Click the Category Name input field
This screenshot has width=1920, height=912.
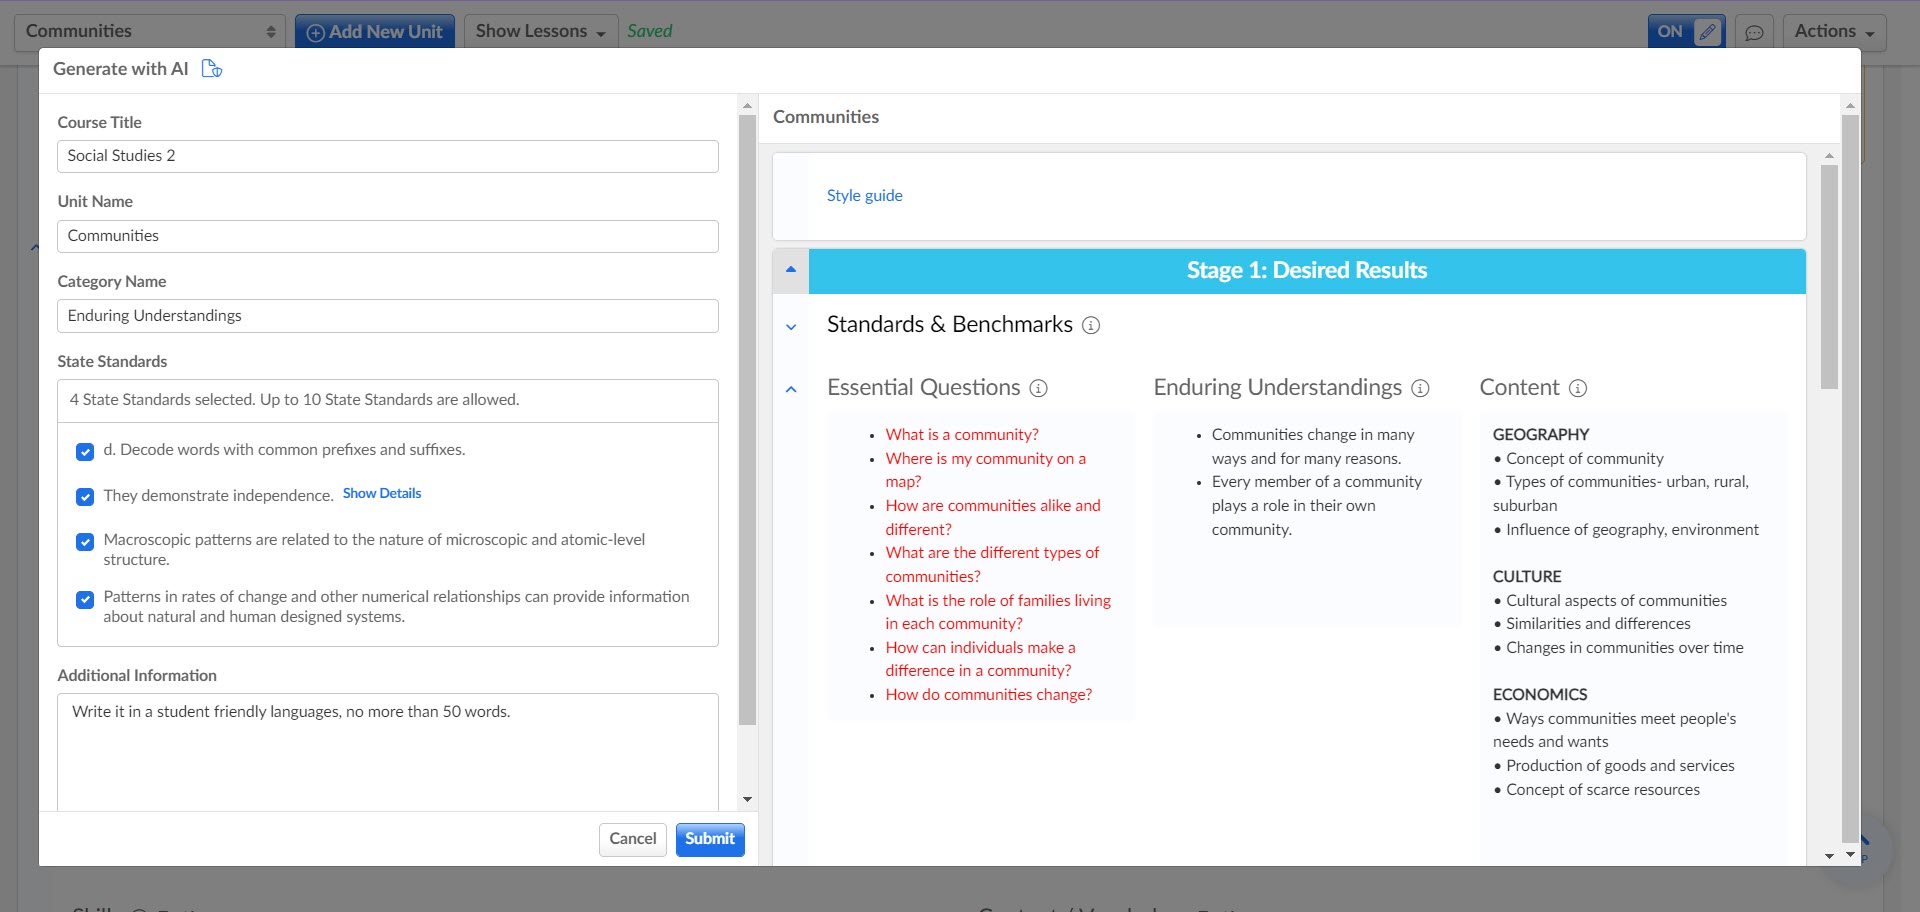pos(388,316)
